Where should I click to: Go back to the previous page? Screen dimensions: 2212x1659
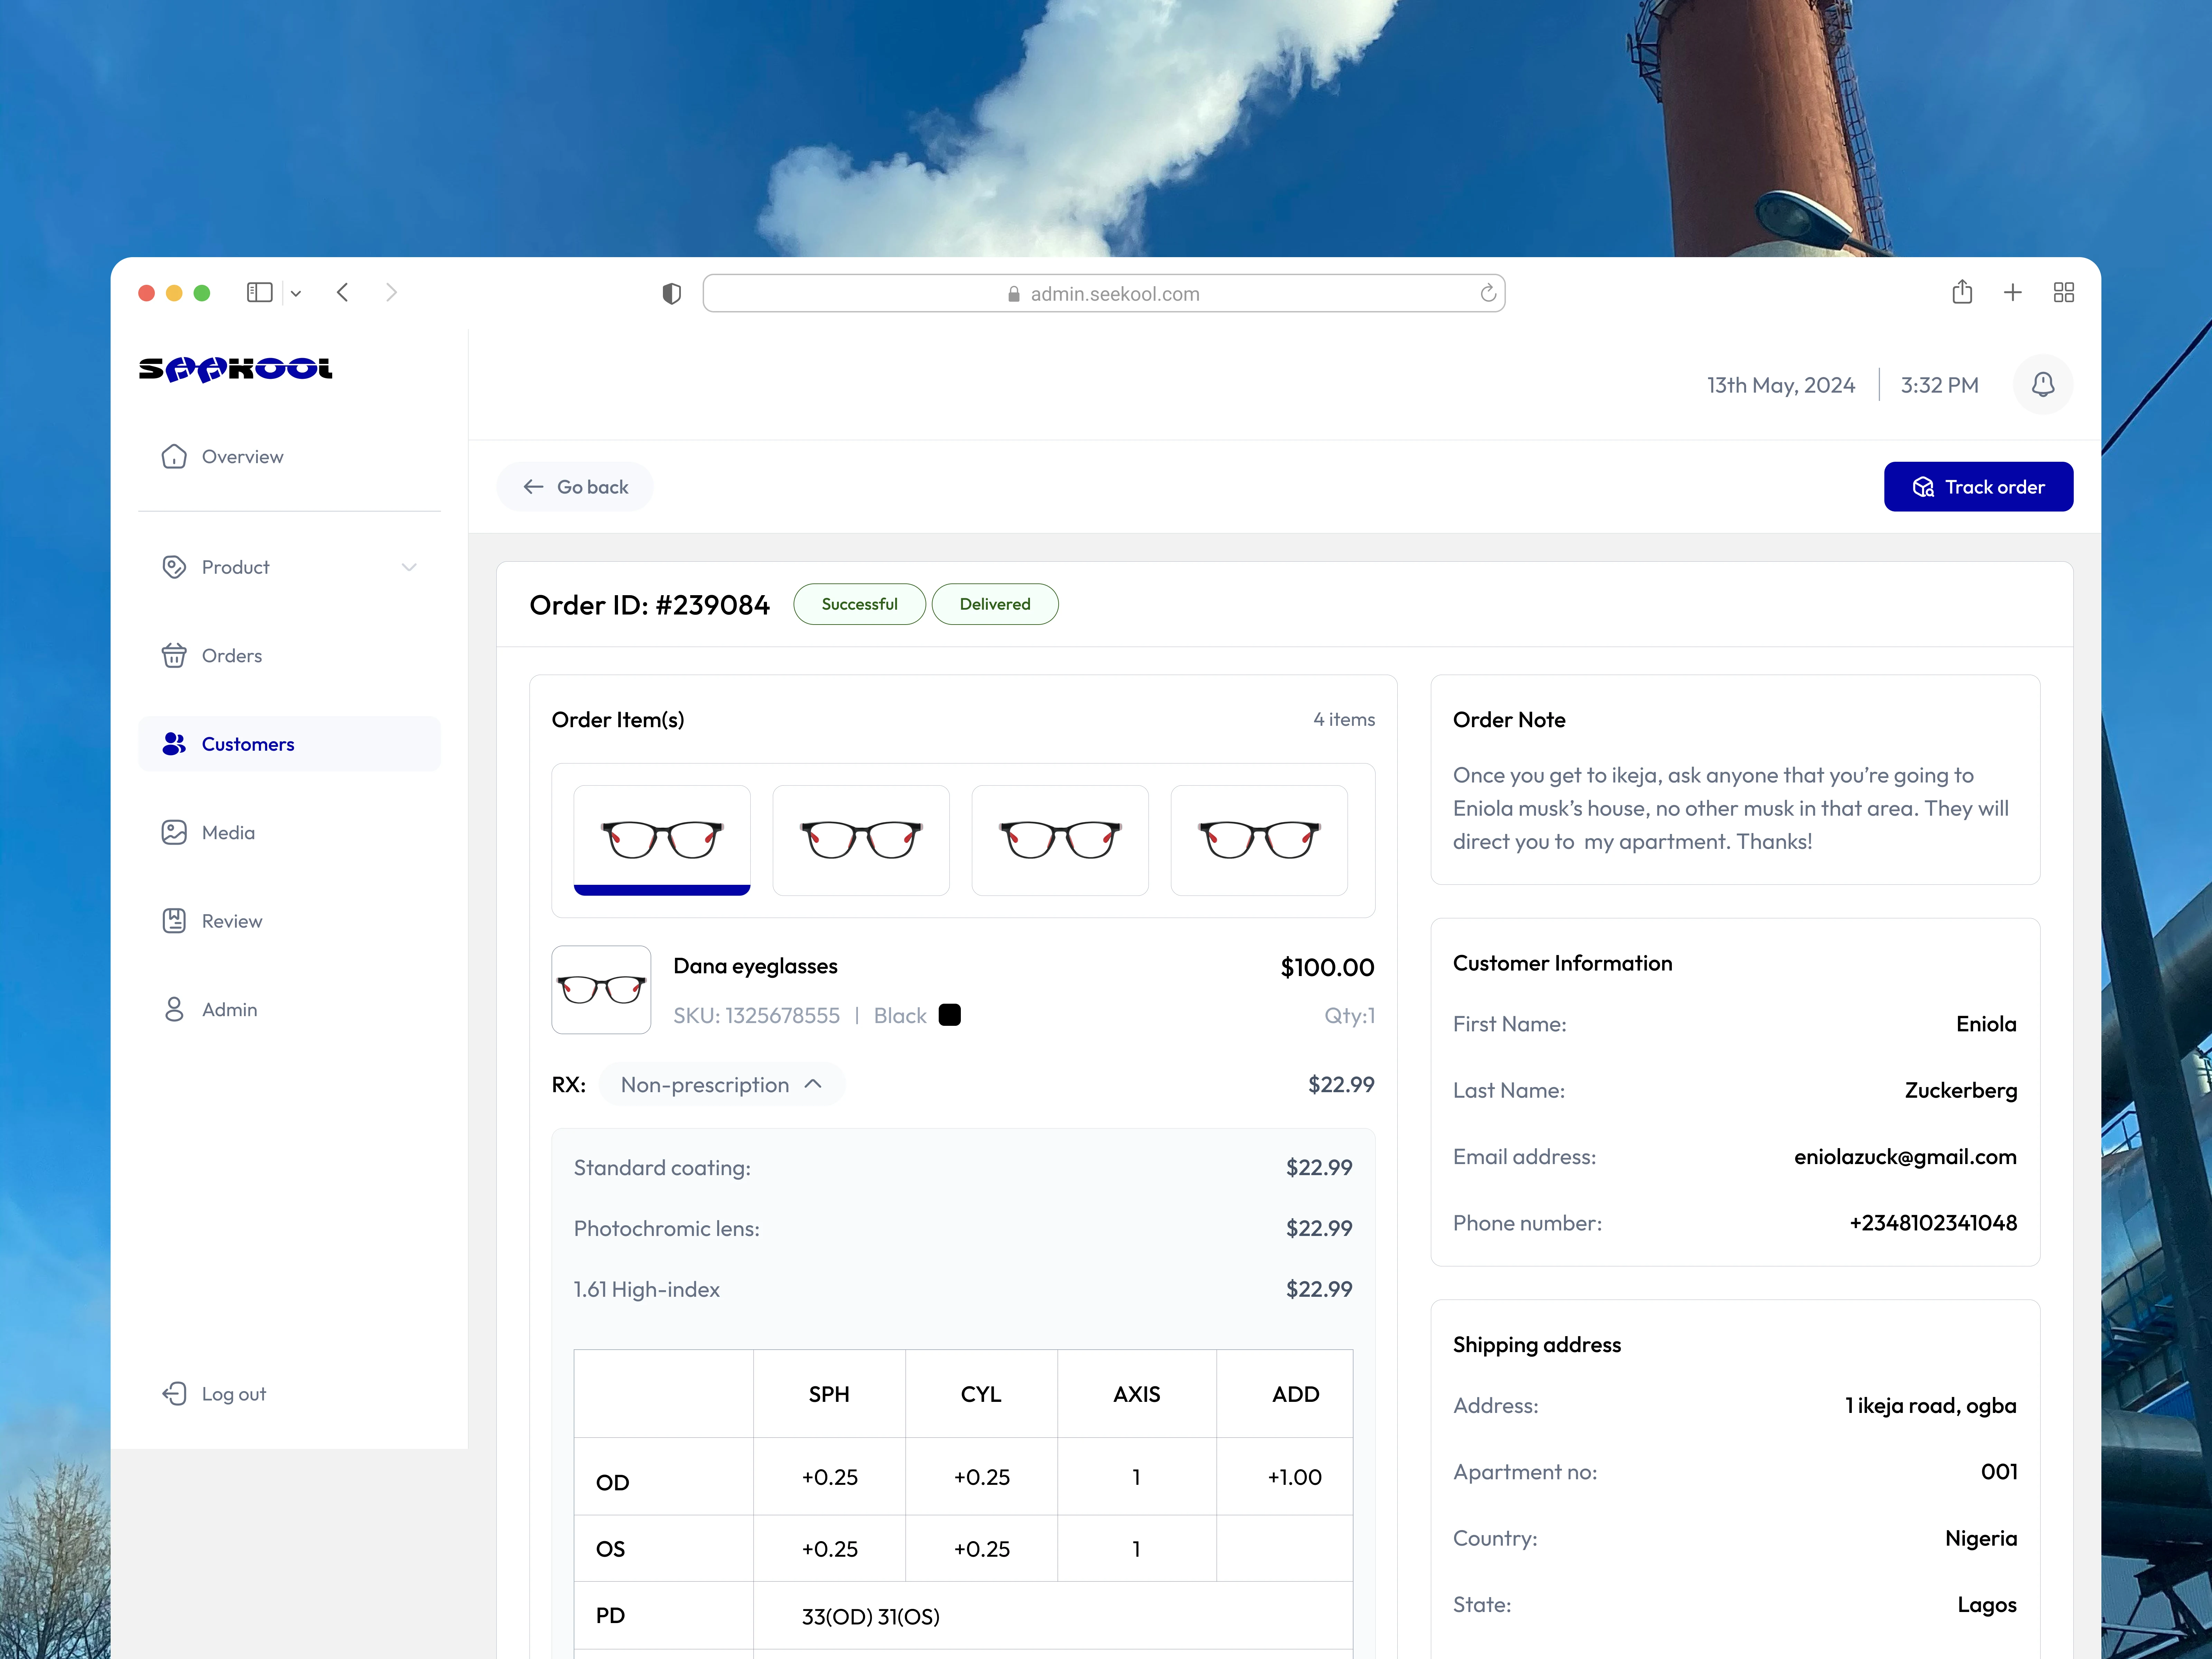575,487
